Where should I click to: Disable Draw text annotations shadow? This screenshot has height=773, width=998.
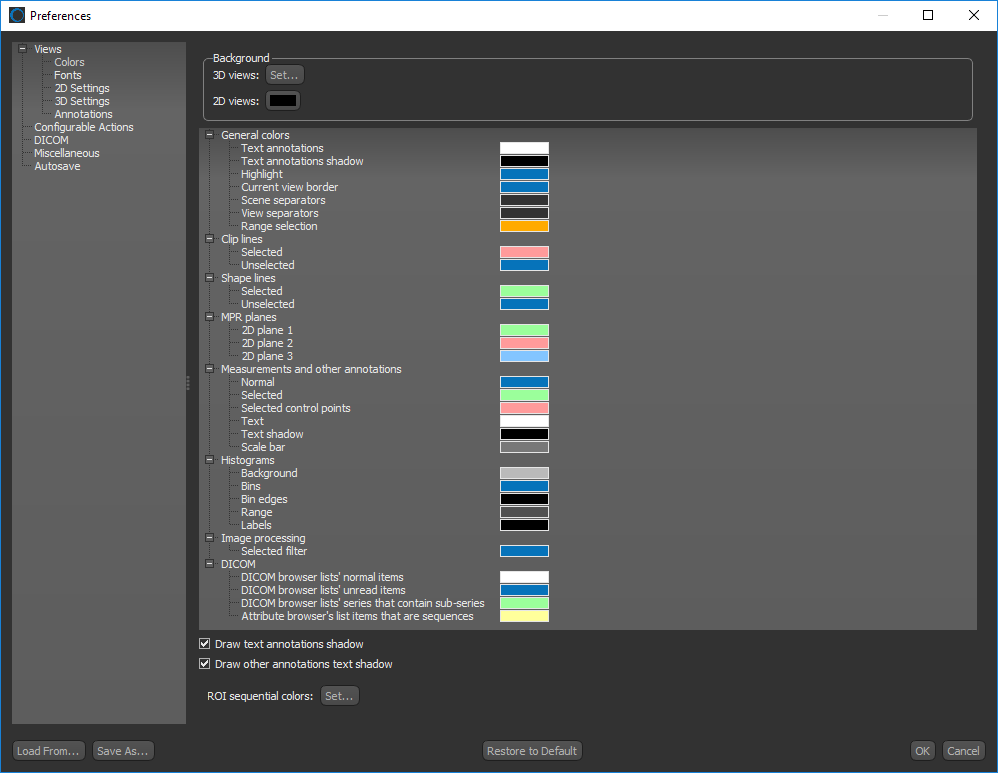point(205,644)
